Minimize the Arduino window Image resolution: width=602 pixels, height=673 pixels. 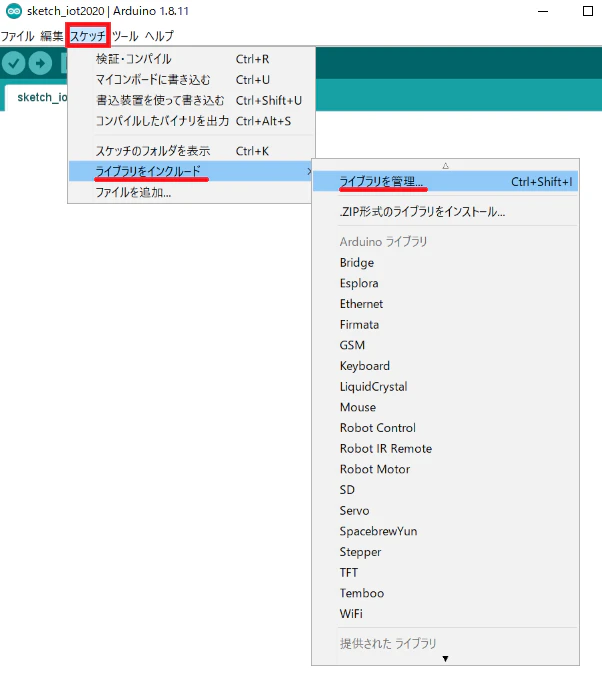pyautogui.click(x=543, y=11)
